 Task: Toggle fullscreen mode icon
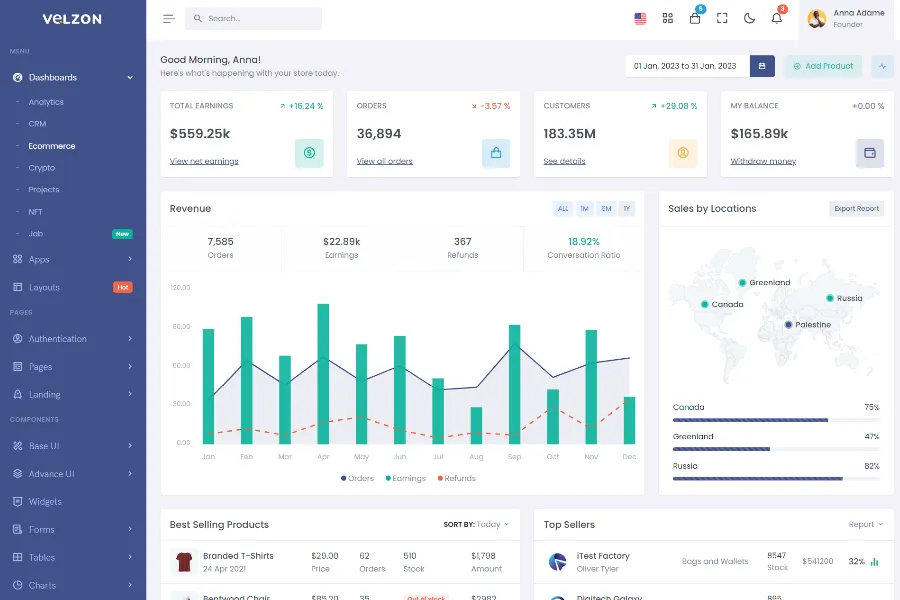click(x=722, y=18)
